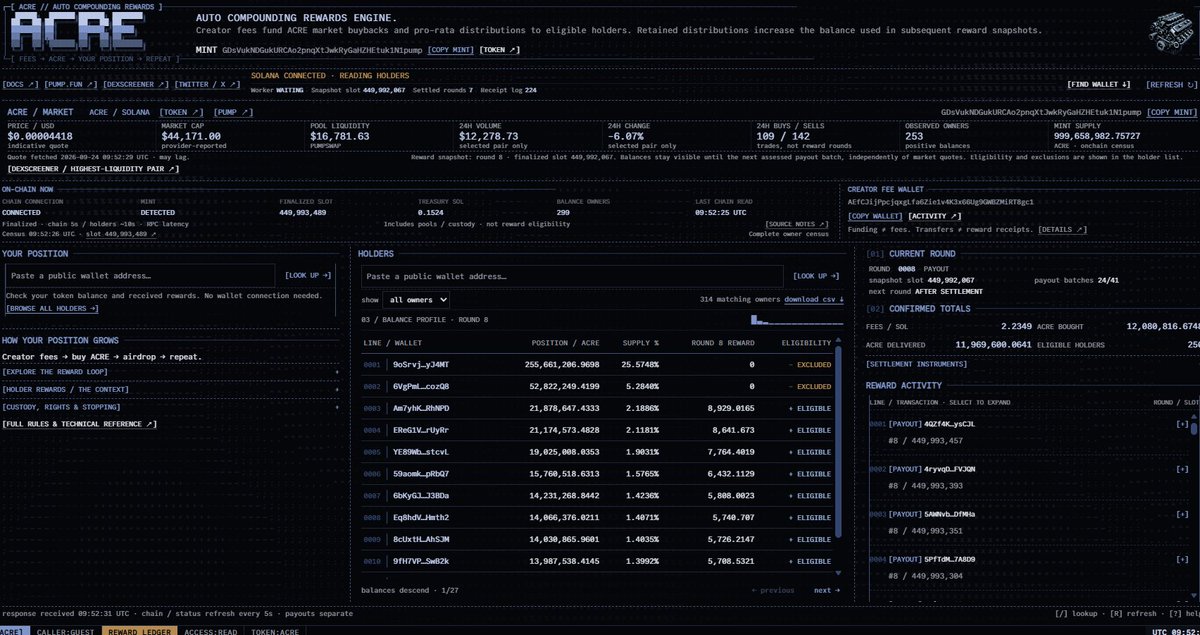Screen dimensions: 1200x635
Task: Open the PUMP.FUN link
Action: (71, 85)
